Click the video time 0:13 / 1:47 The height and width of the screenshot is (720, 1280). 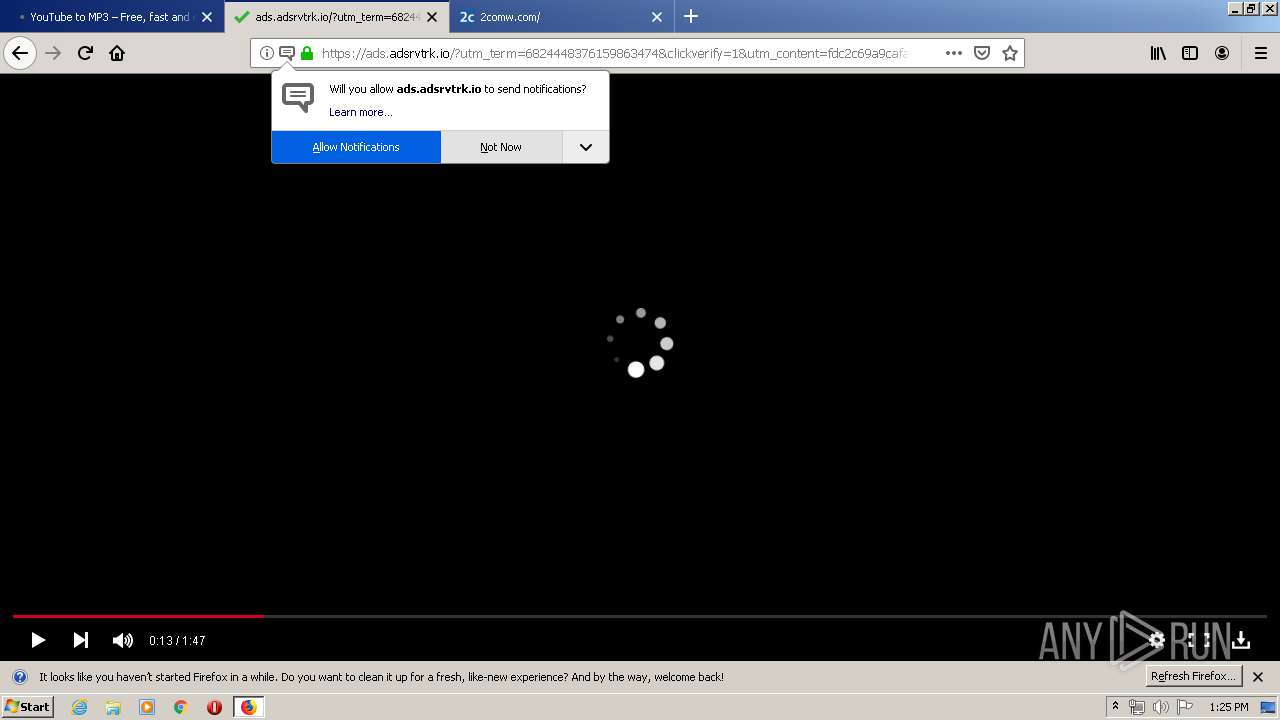pyautogui.click(x=177, y=640)
